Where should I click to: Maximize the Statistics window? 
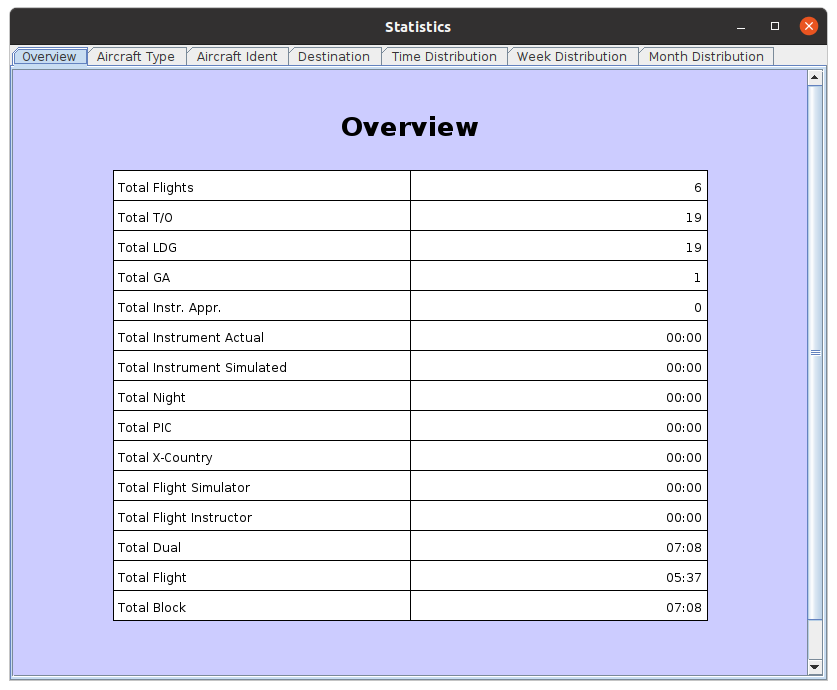775,27
